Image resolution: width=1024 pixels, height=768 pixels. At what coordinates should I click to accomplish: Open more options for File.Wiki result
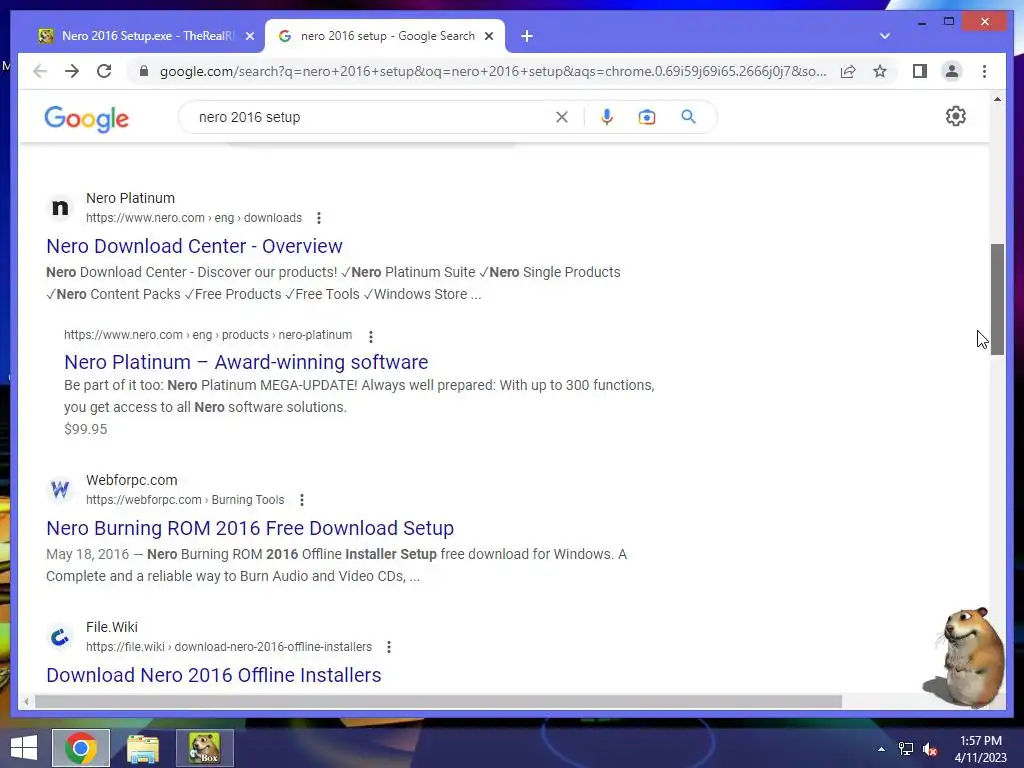click(x=389, y=647)
